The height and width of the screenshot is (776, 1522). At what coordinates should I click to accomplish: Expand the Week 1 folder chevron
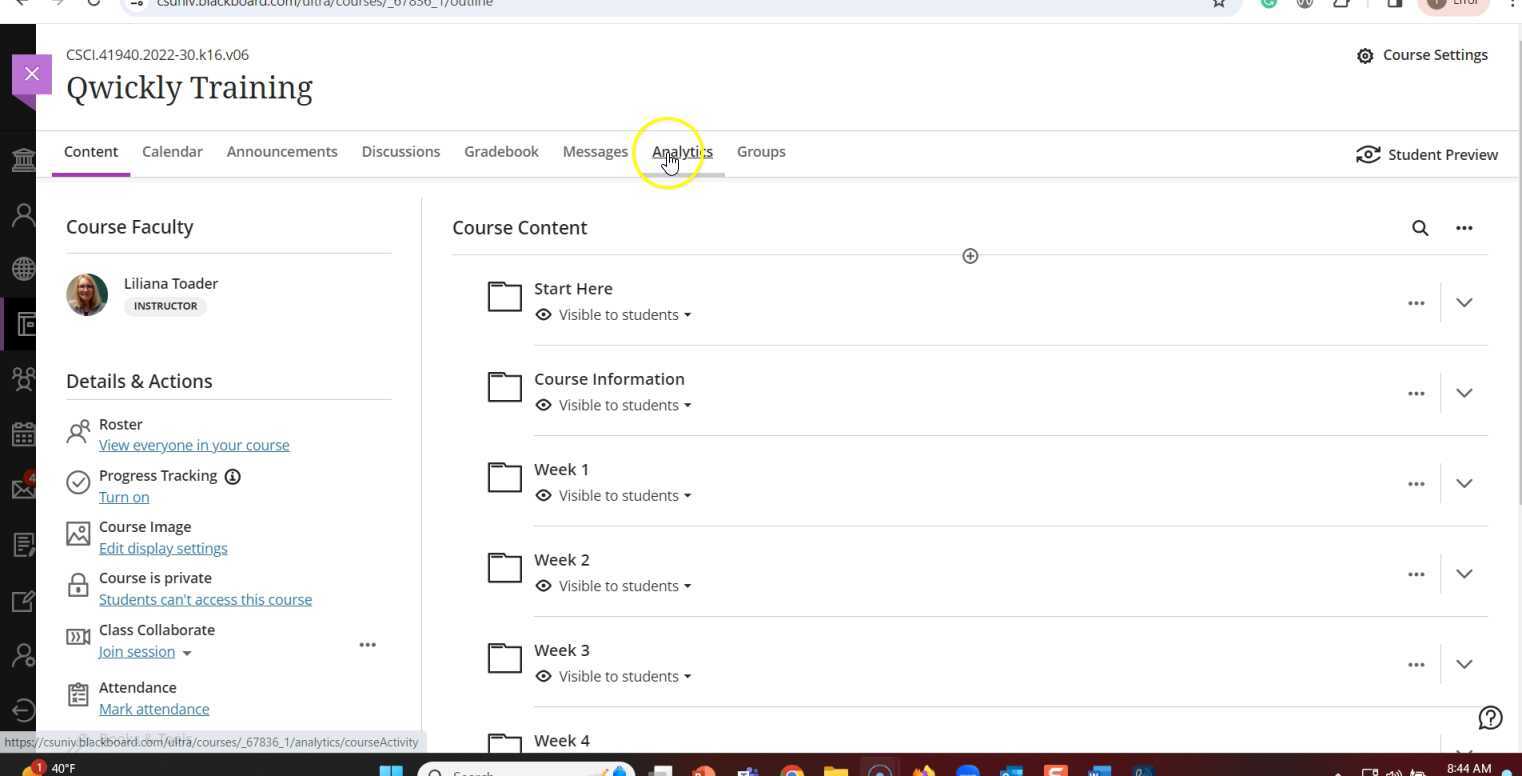click(1464, 483)
